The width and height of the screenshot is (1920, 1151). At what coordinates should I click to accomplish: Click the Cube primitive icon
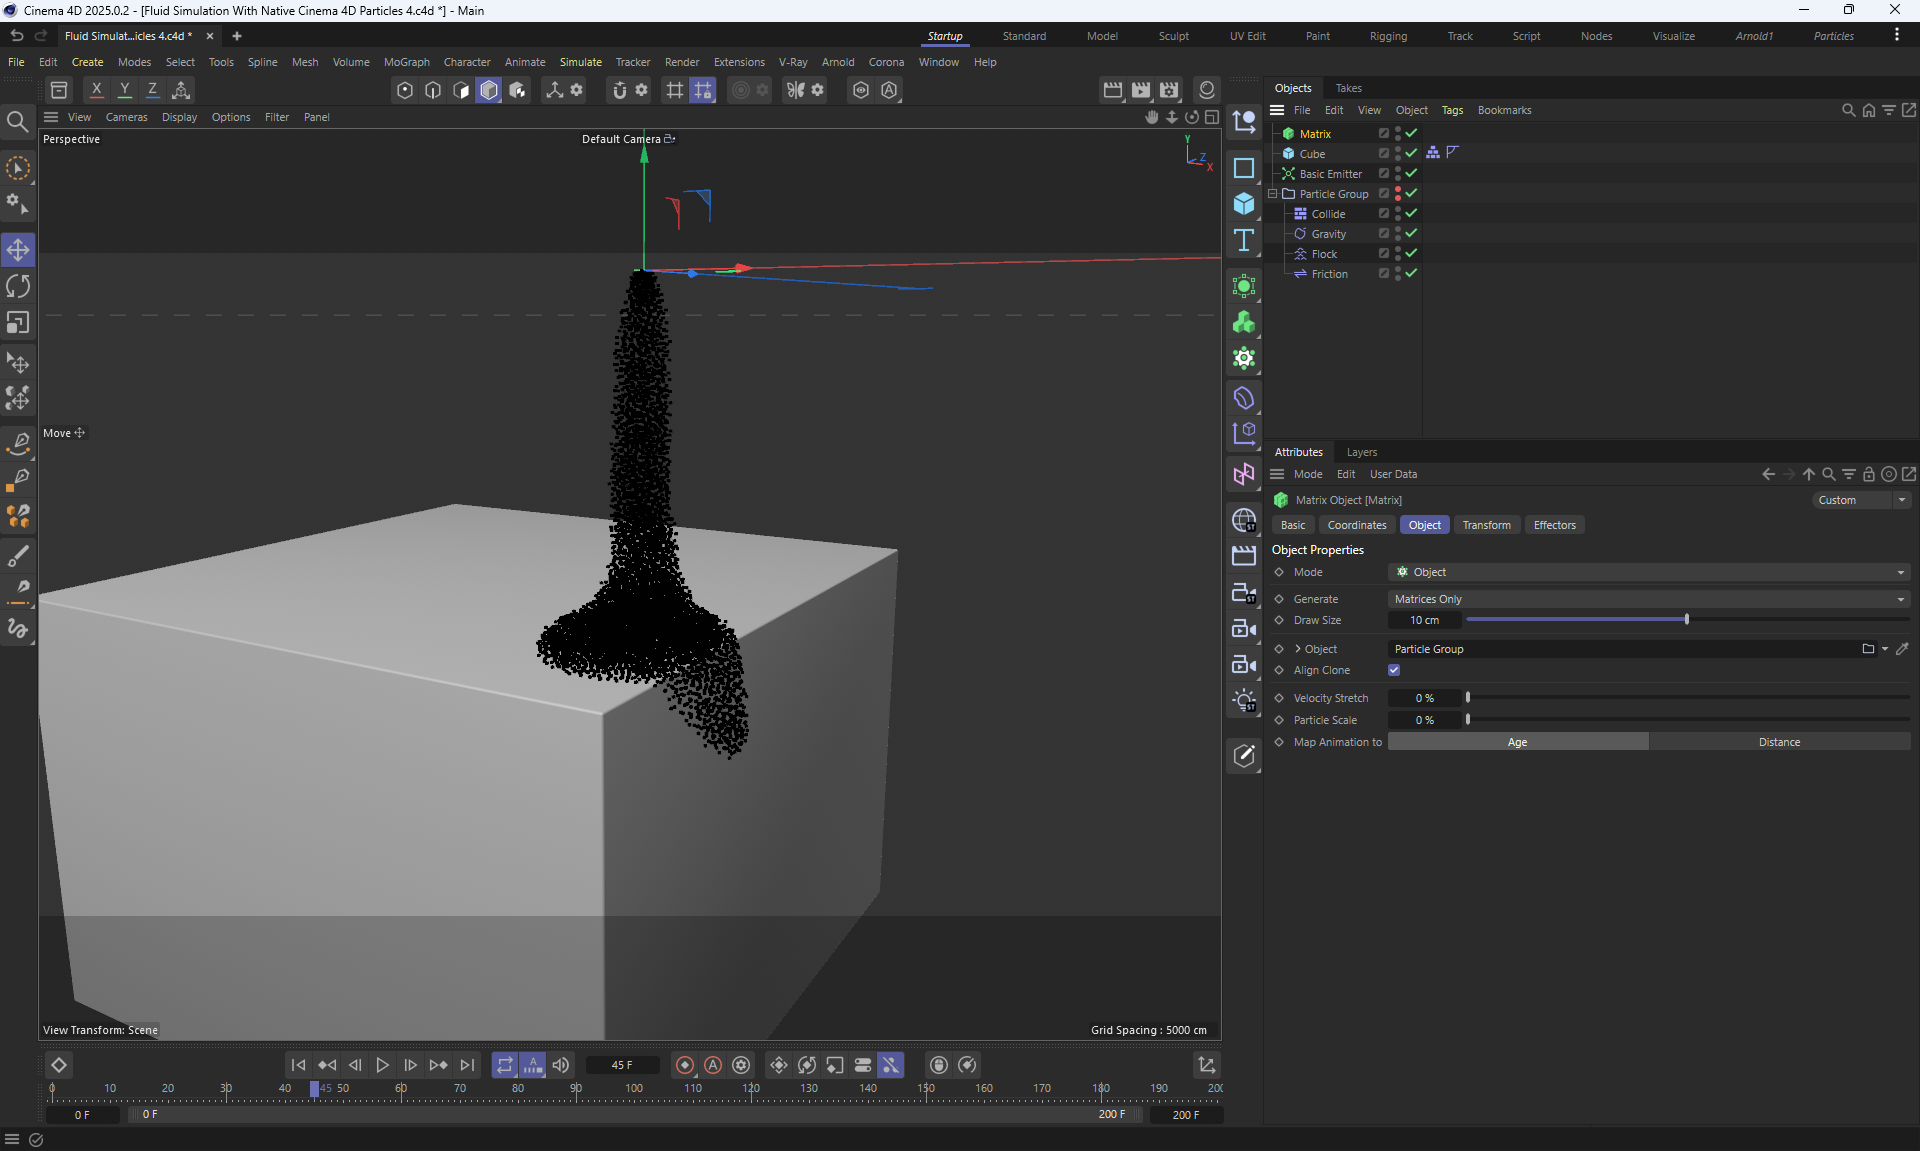point(1244,204)
